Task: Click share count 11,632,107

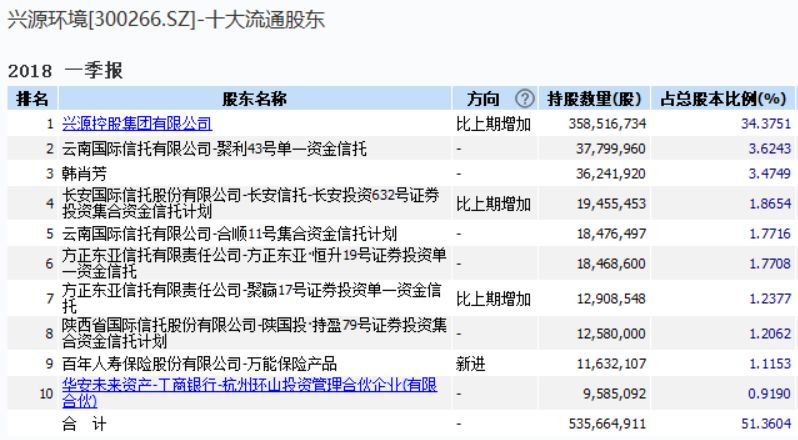Action: [611, 363]
